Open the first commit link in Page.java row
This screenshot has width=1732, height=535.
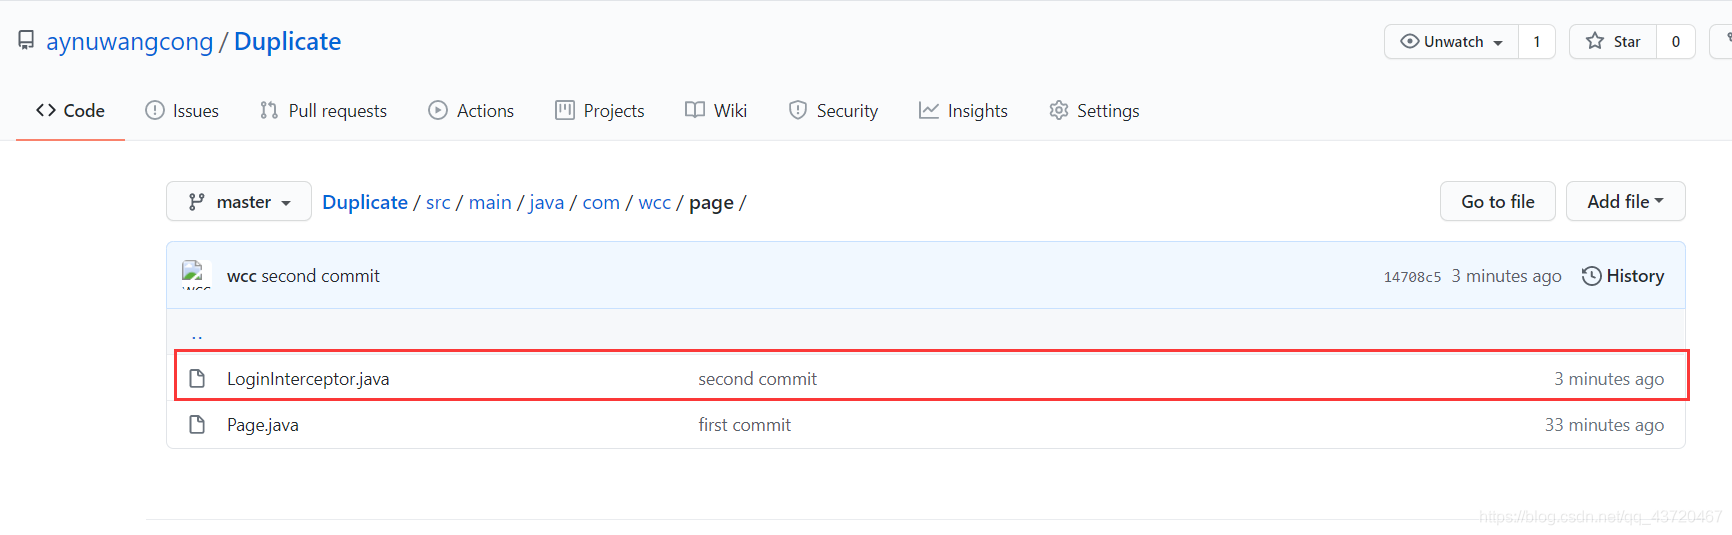point(744,425)
